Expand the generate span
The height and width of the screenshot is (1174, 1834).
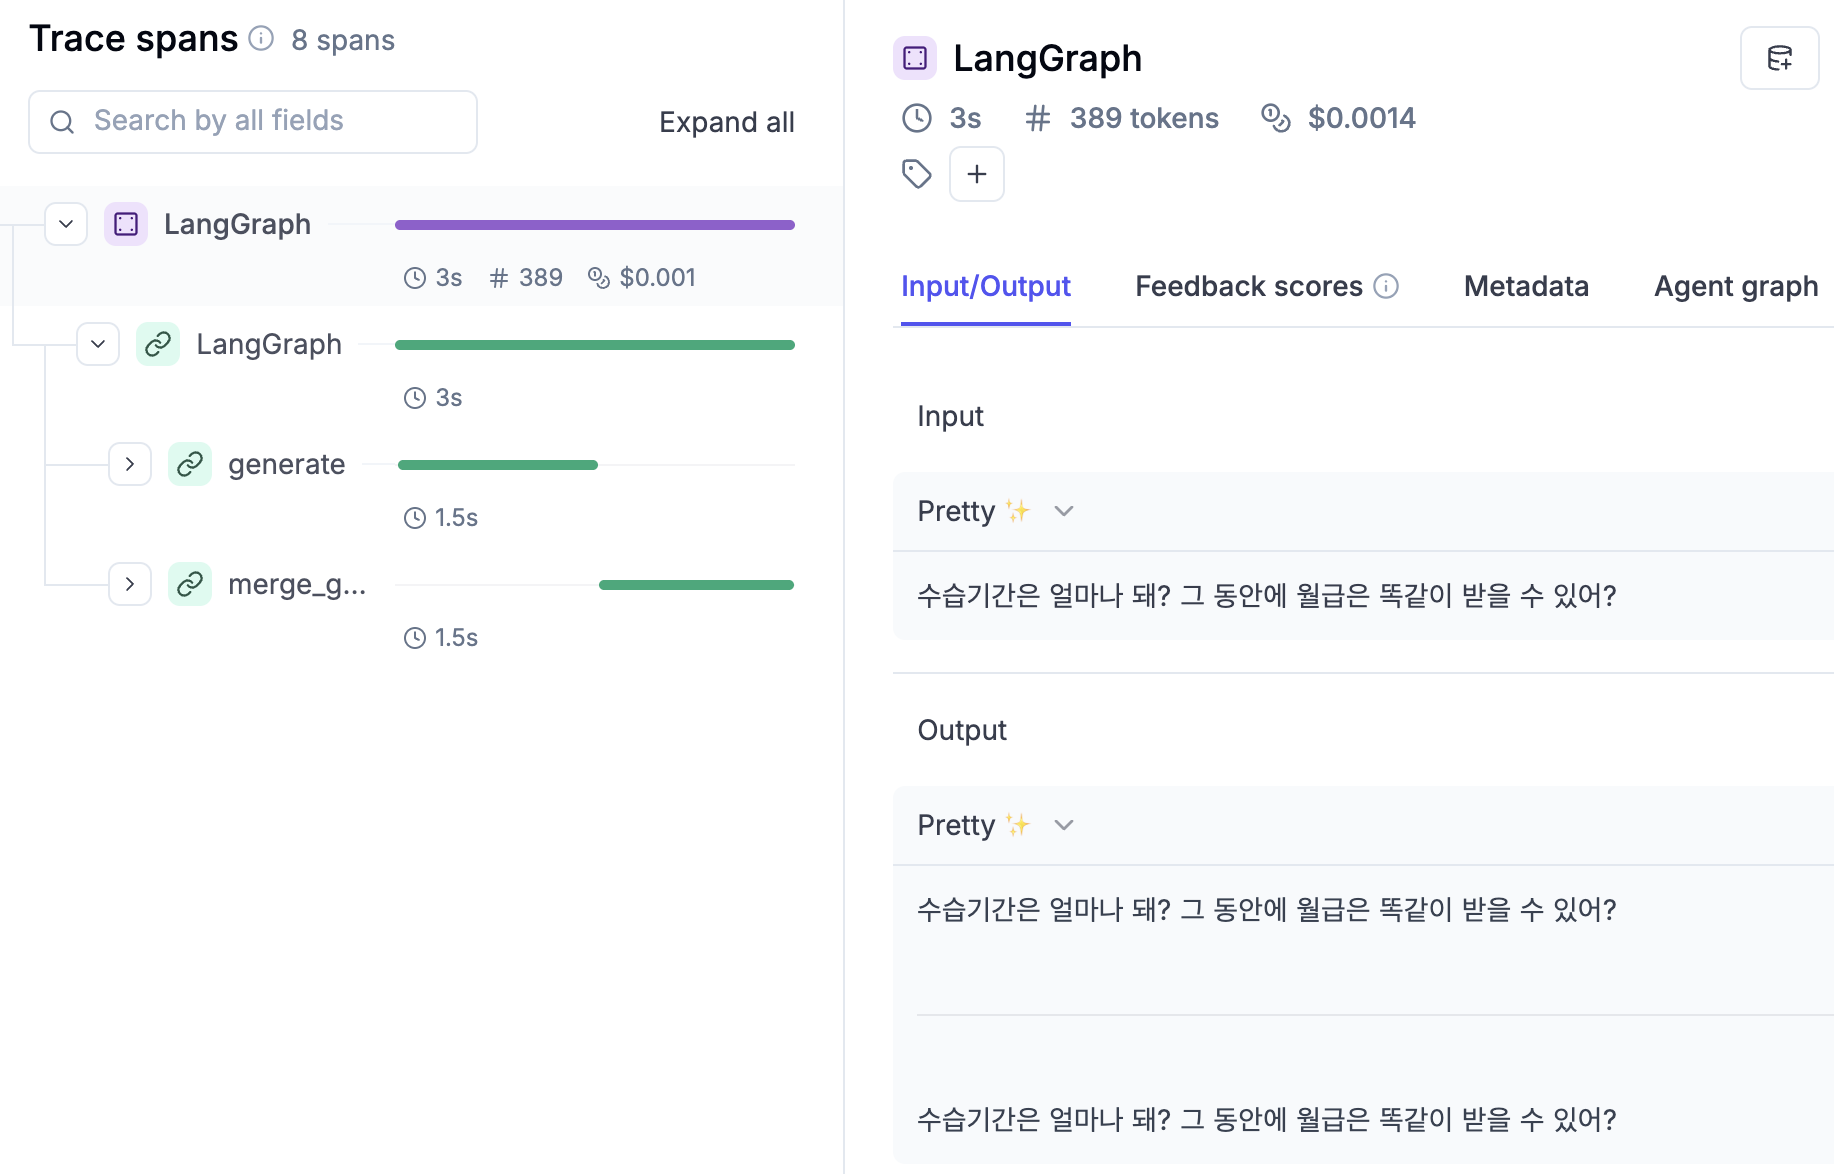pyautogui.click(x=130, y=464)
